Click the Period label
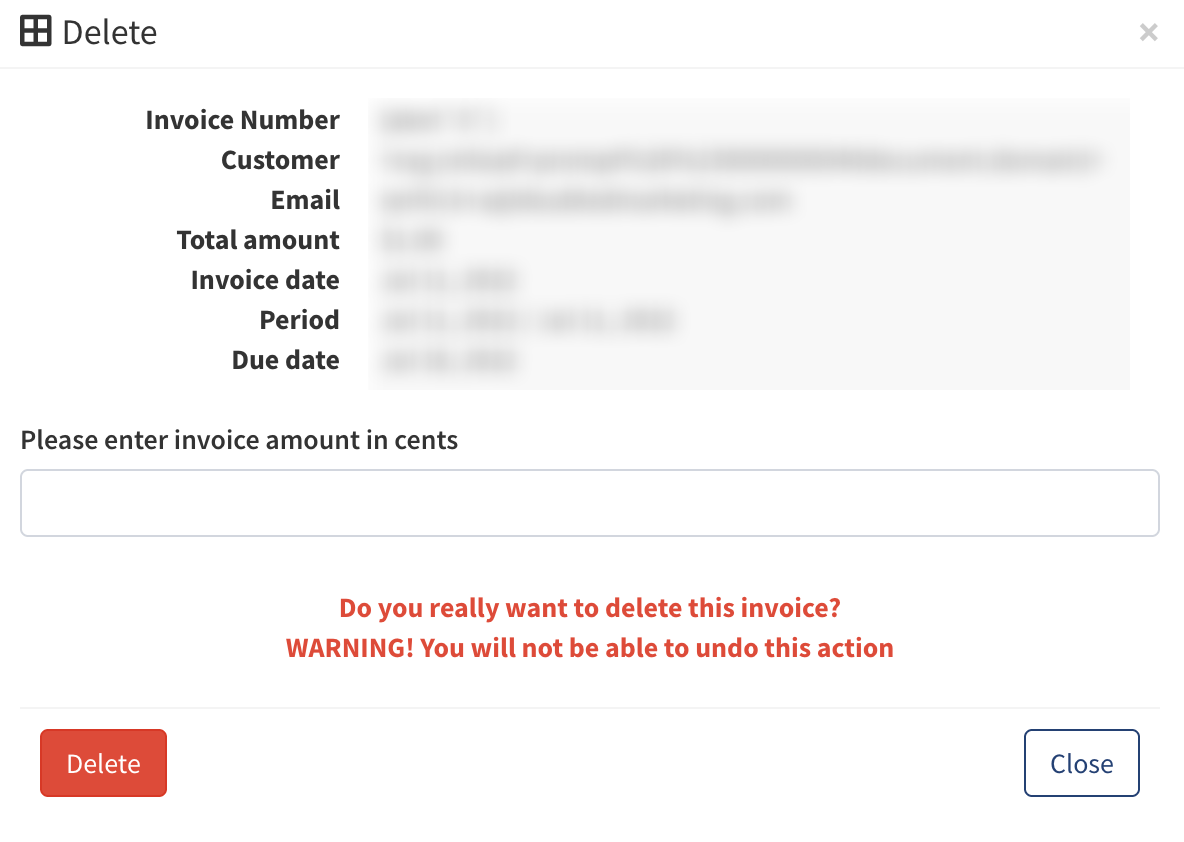1184x842 pixels. tap(299, 320)
